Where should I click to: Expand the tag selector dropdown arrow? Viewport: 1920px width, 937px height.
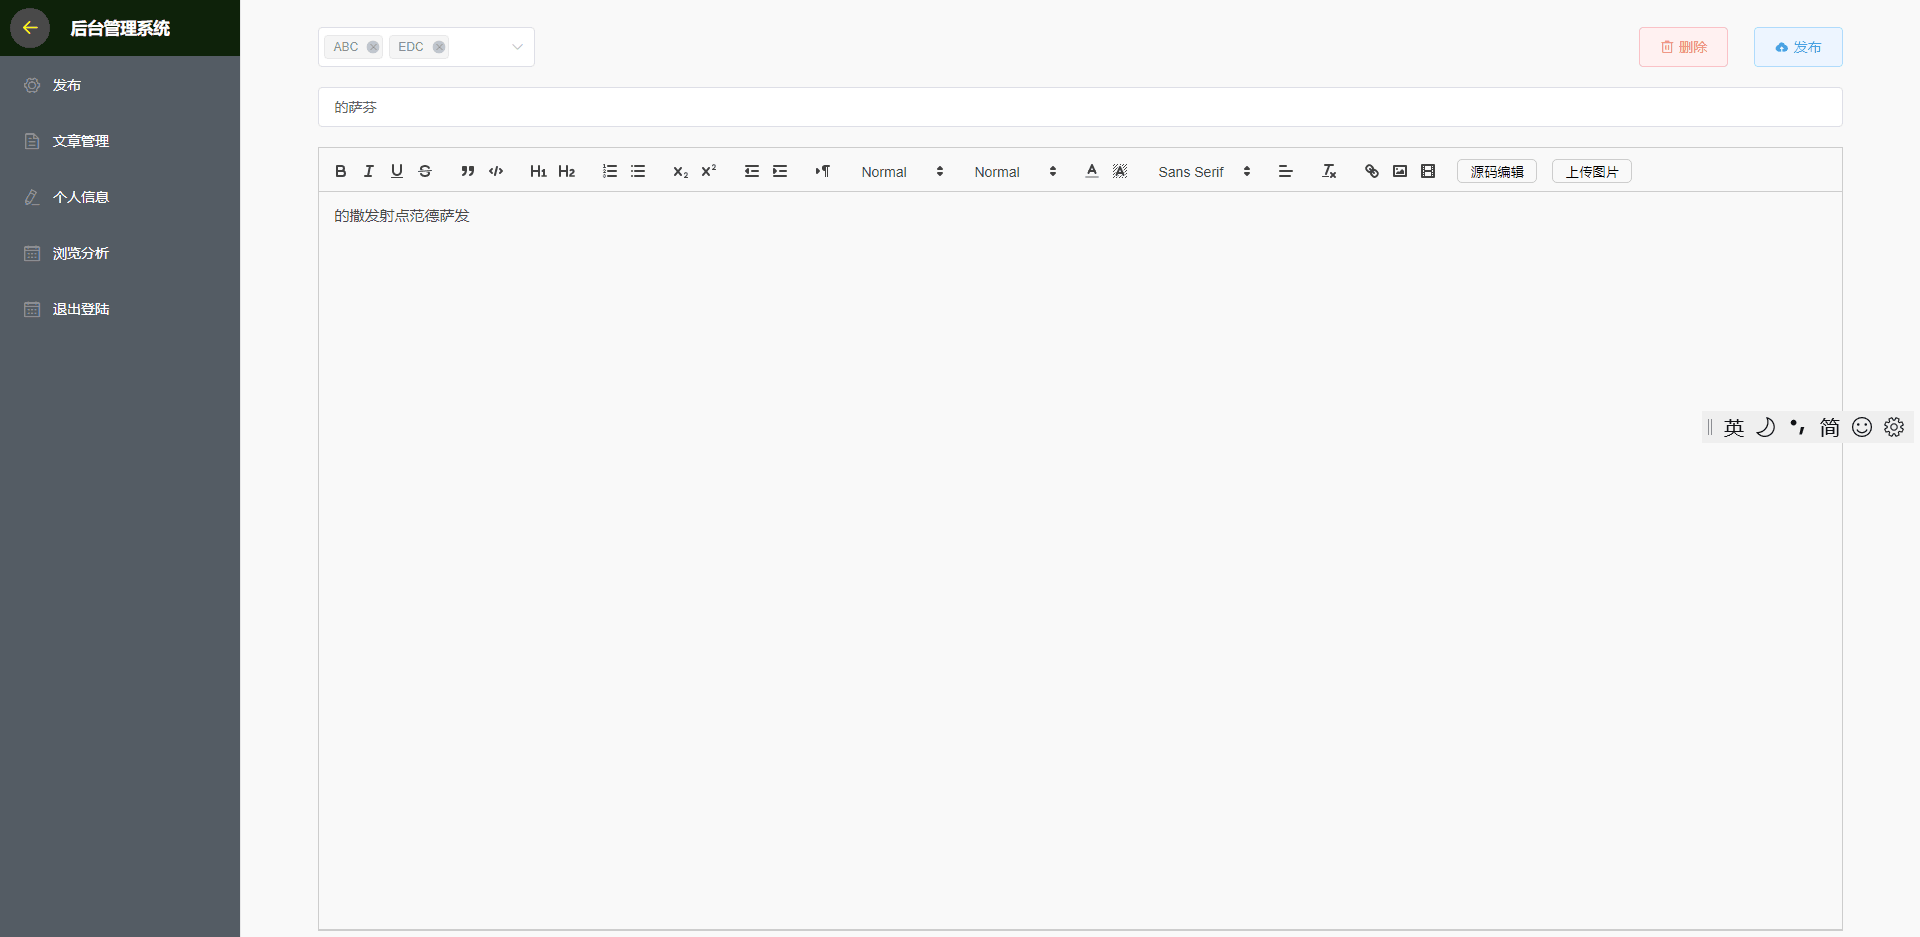click(x=517, y=47)
